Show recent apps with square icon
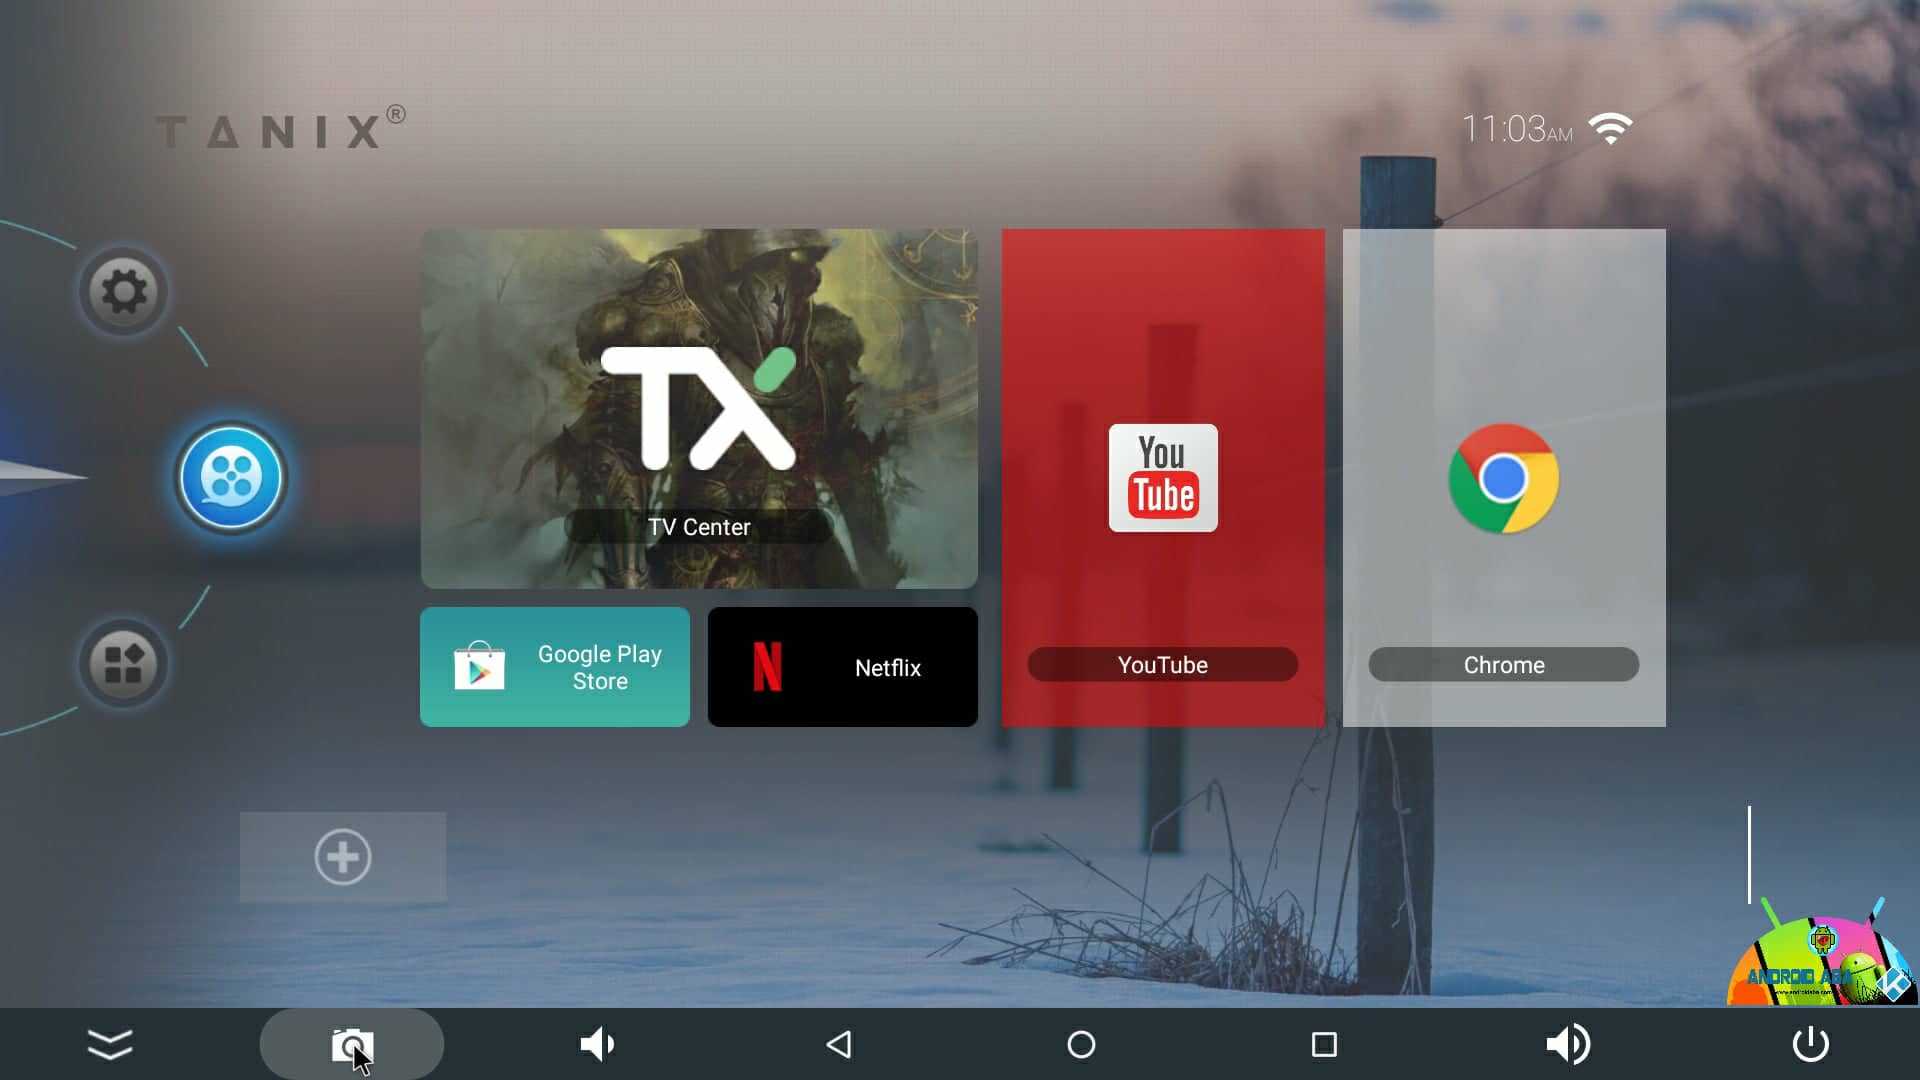 point(1324,1044)
